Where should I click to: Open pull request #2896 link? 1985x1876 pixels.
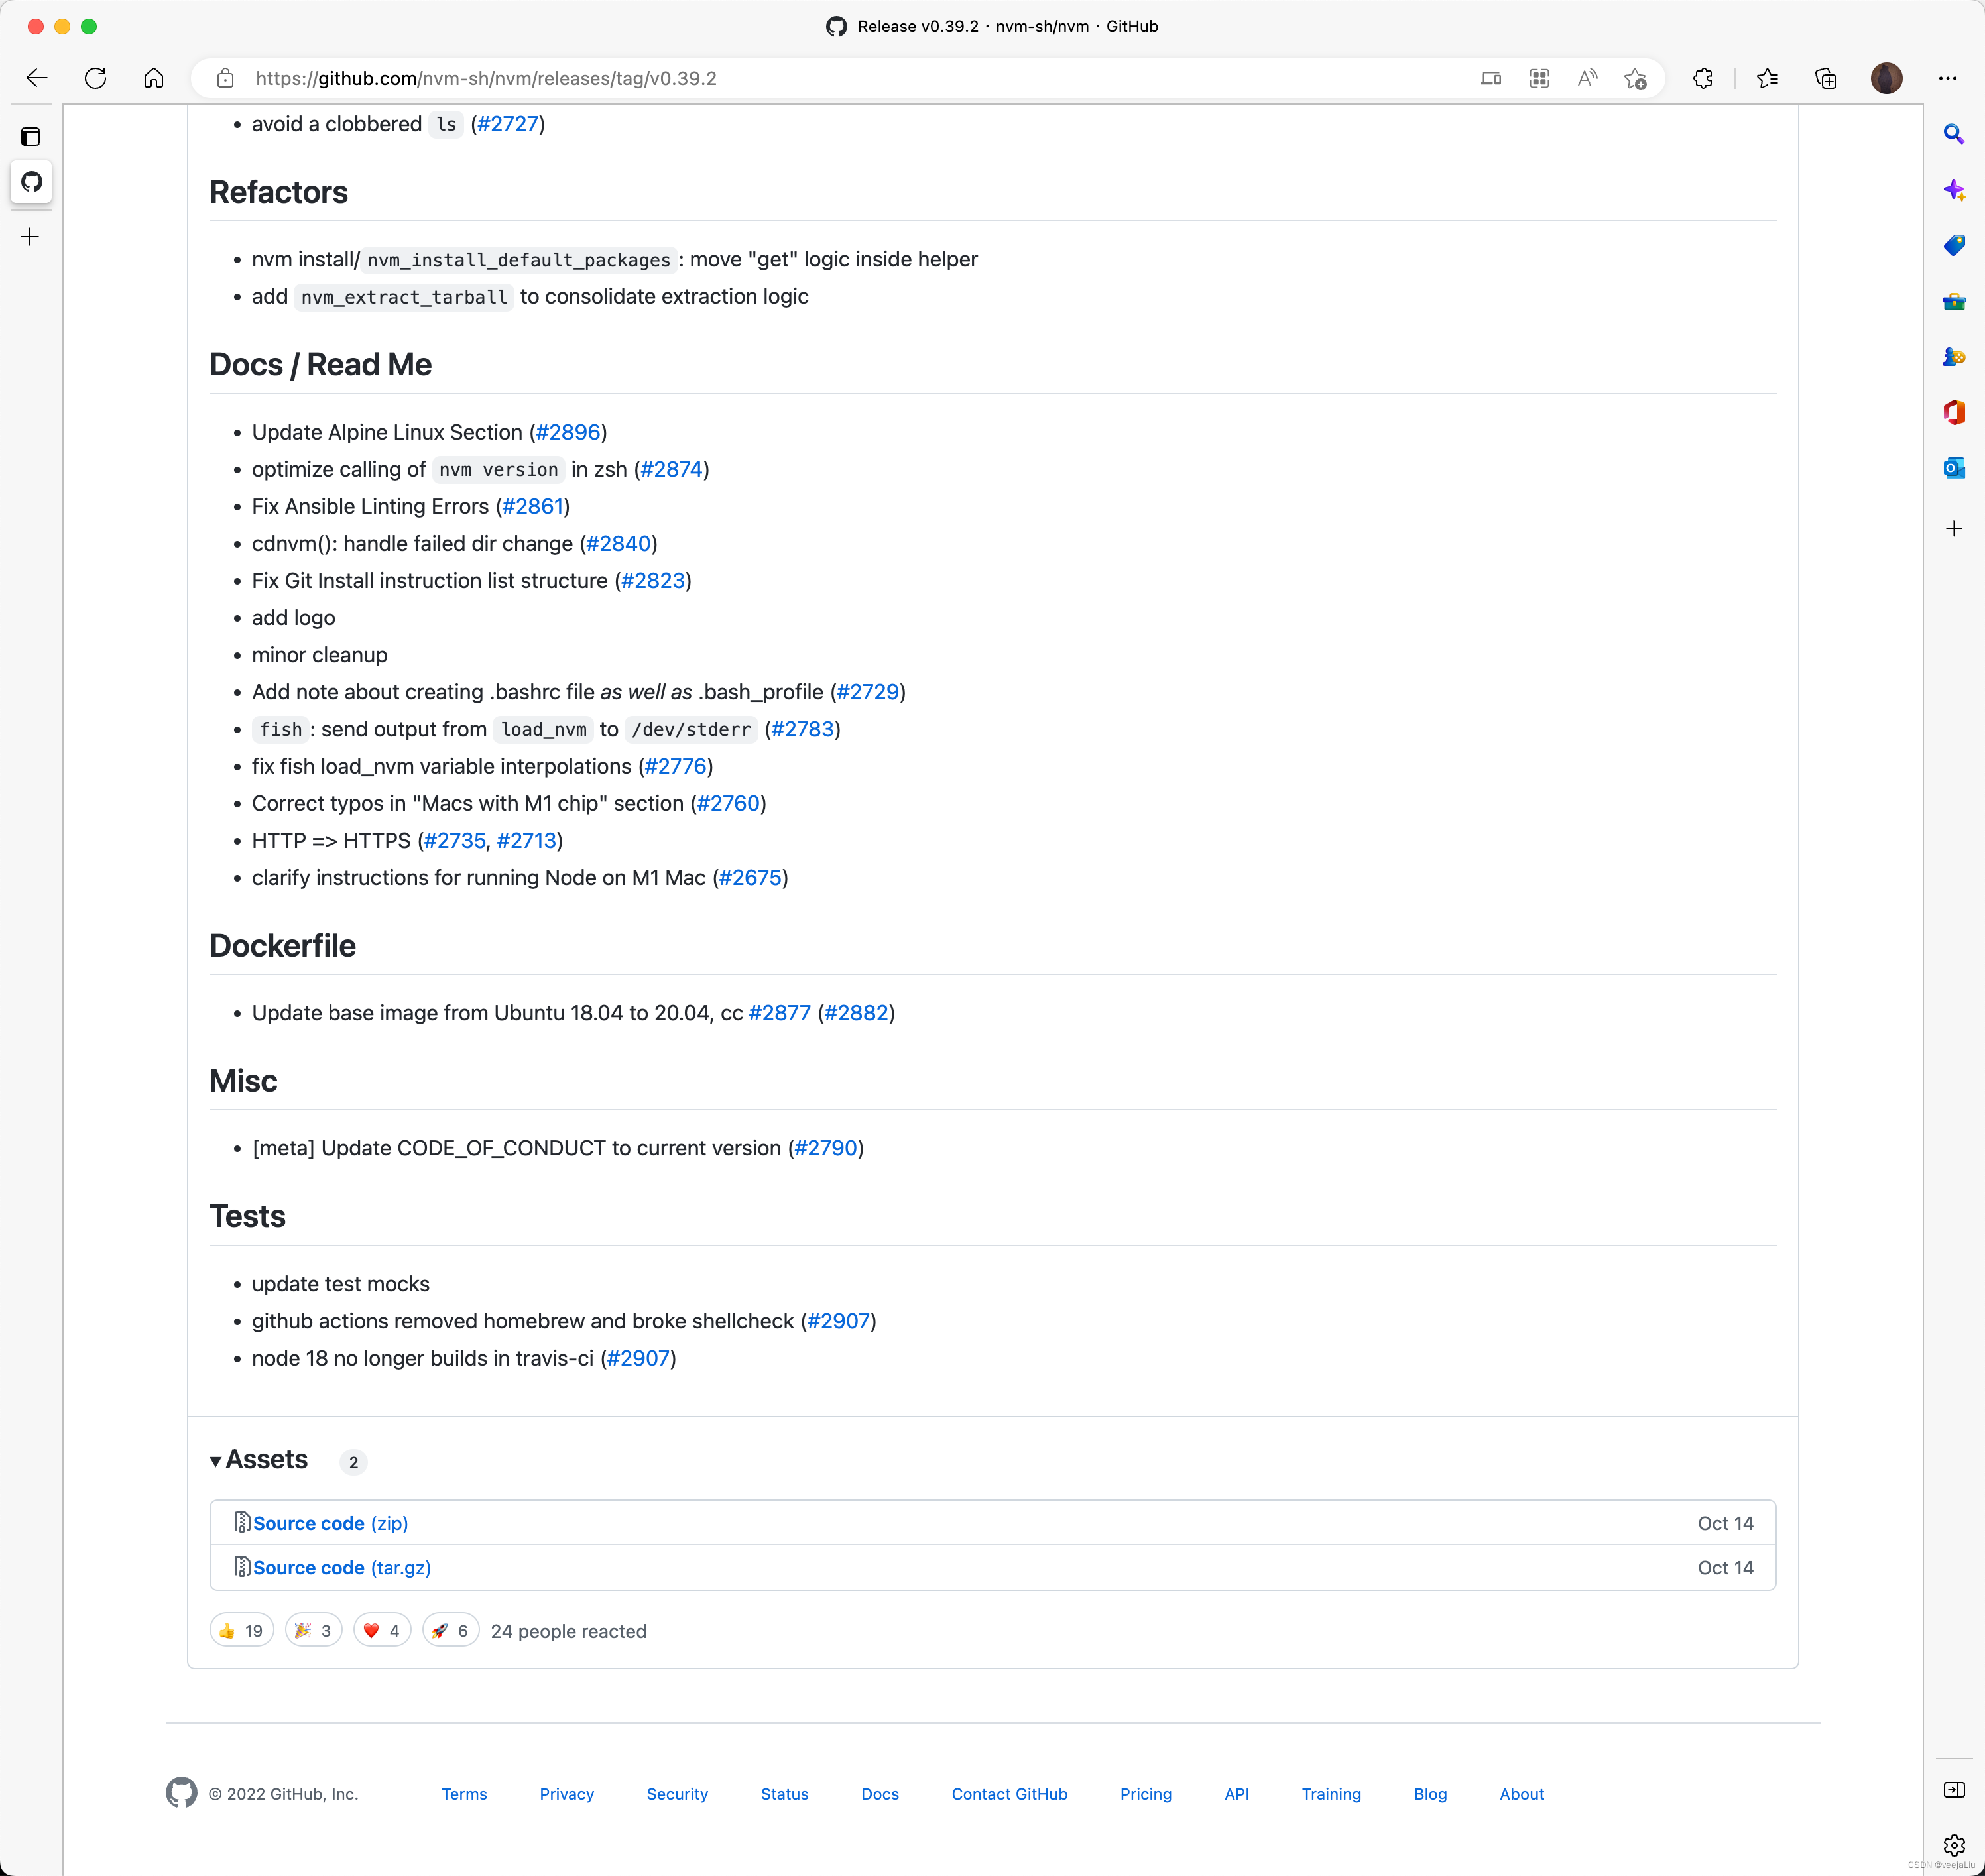(567, 432)
